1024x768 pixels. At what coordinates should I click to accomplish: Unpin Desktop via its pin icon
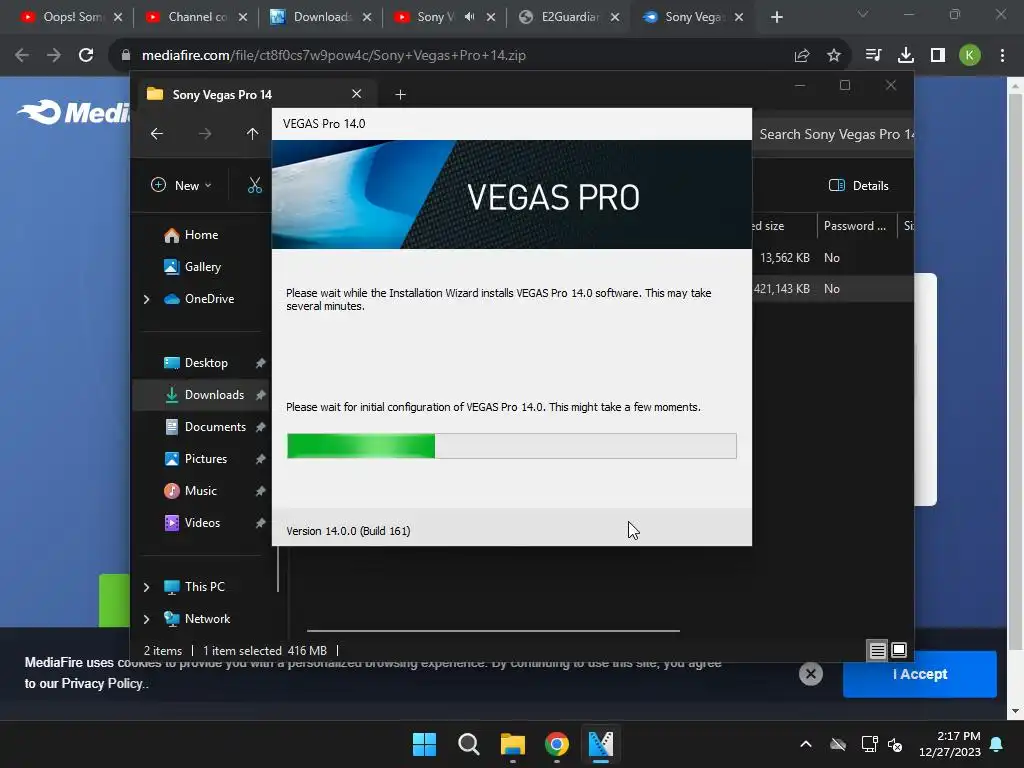click(260, 362)
